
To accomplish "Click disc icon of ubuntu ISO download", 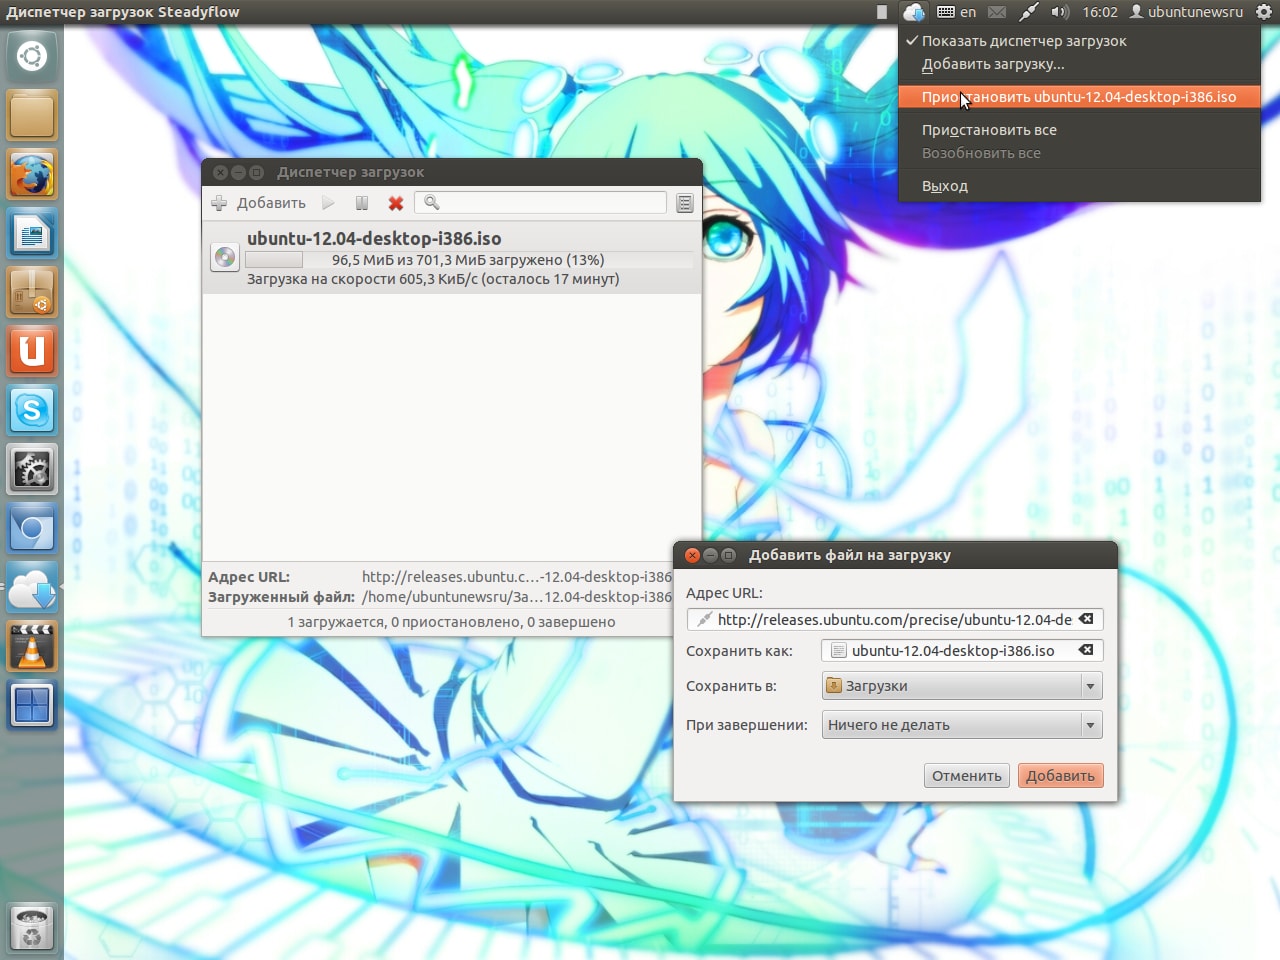I will (x=225, y=258).
